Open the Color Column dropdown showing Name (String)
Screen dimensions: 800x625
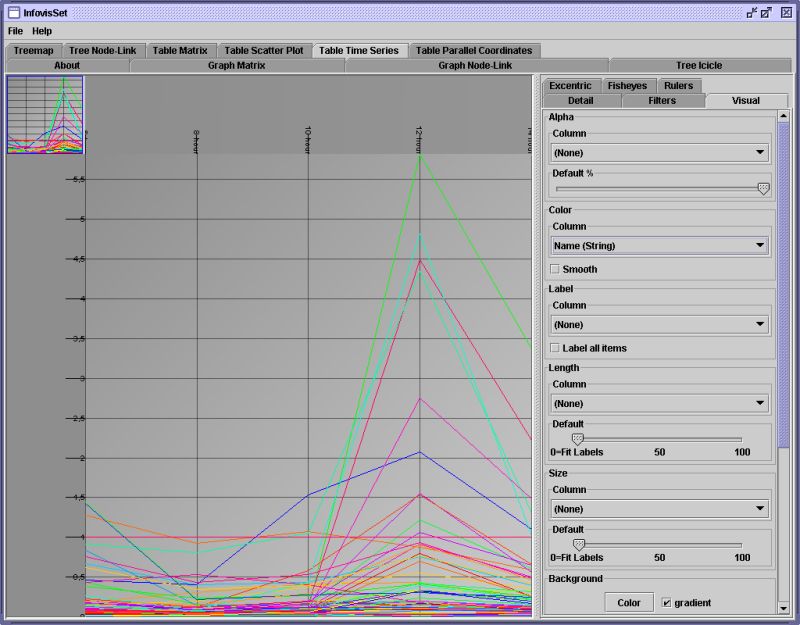(x=660, y=245)
